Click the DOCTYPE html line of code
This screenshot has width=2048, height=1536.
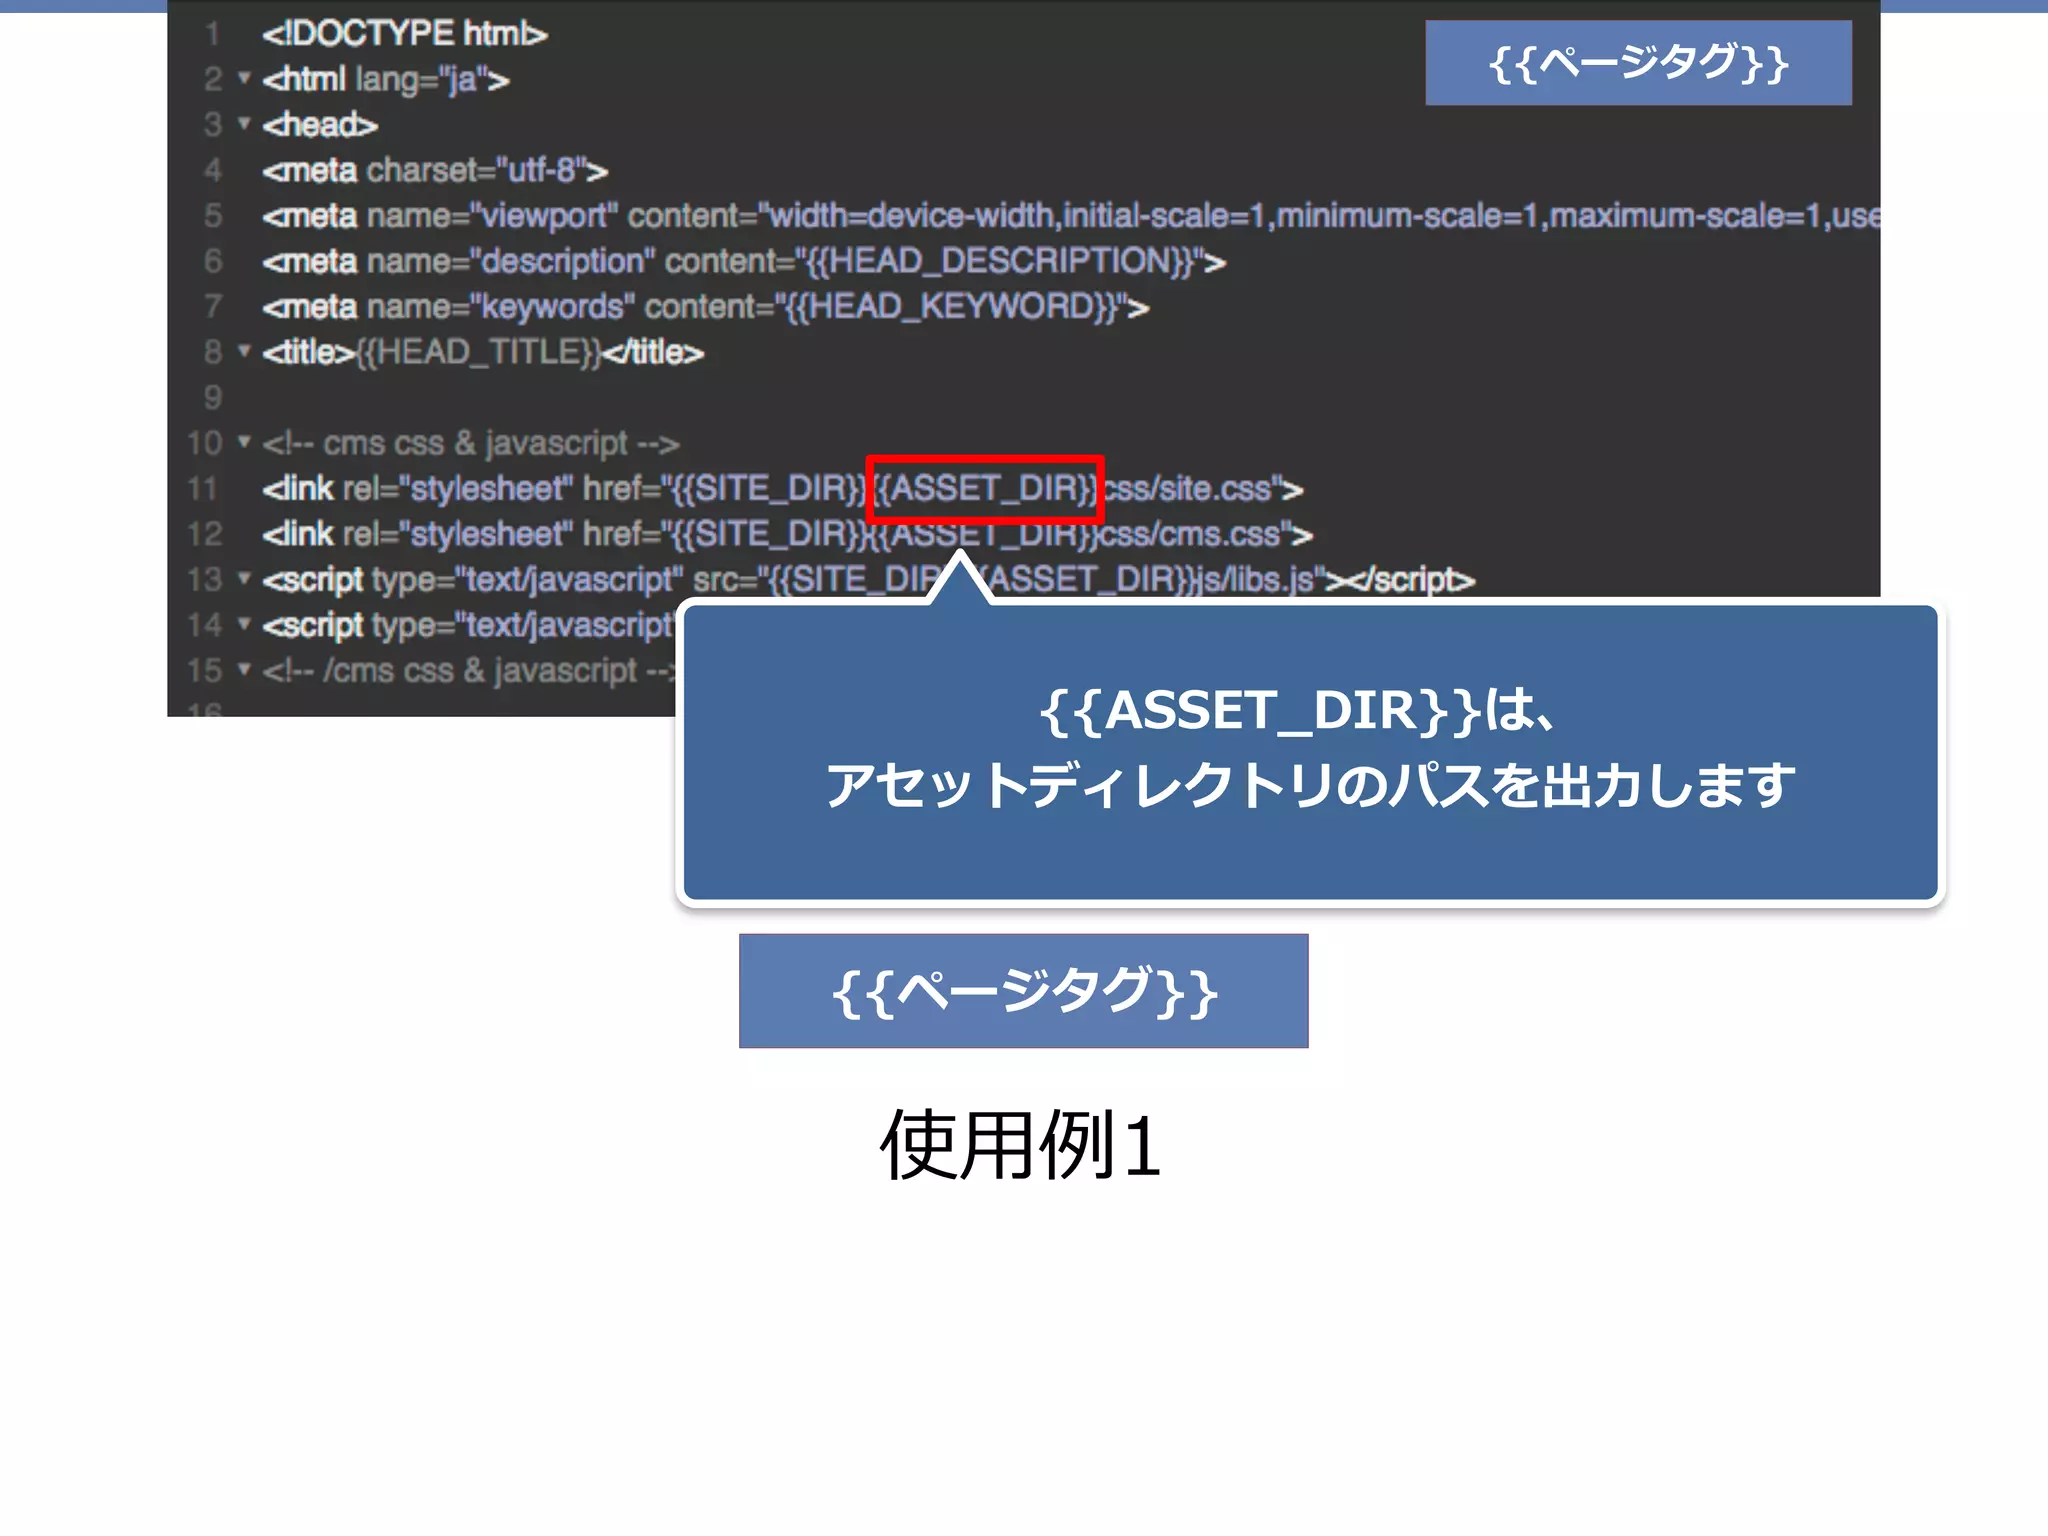(x=404, y=34)
